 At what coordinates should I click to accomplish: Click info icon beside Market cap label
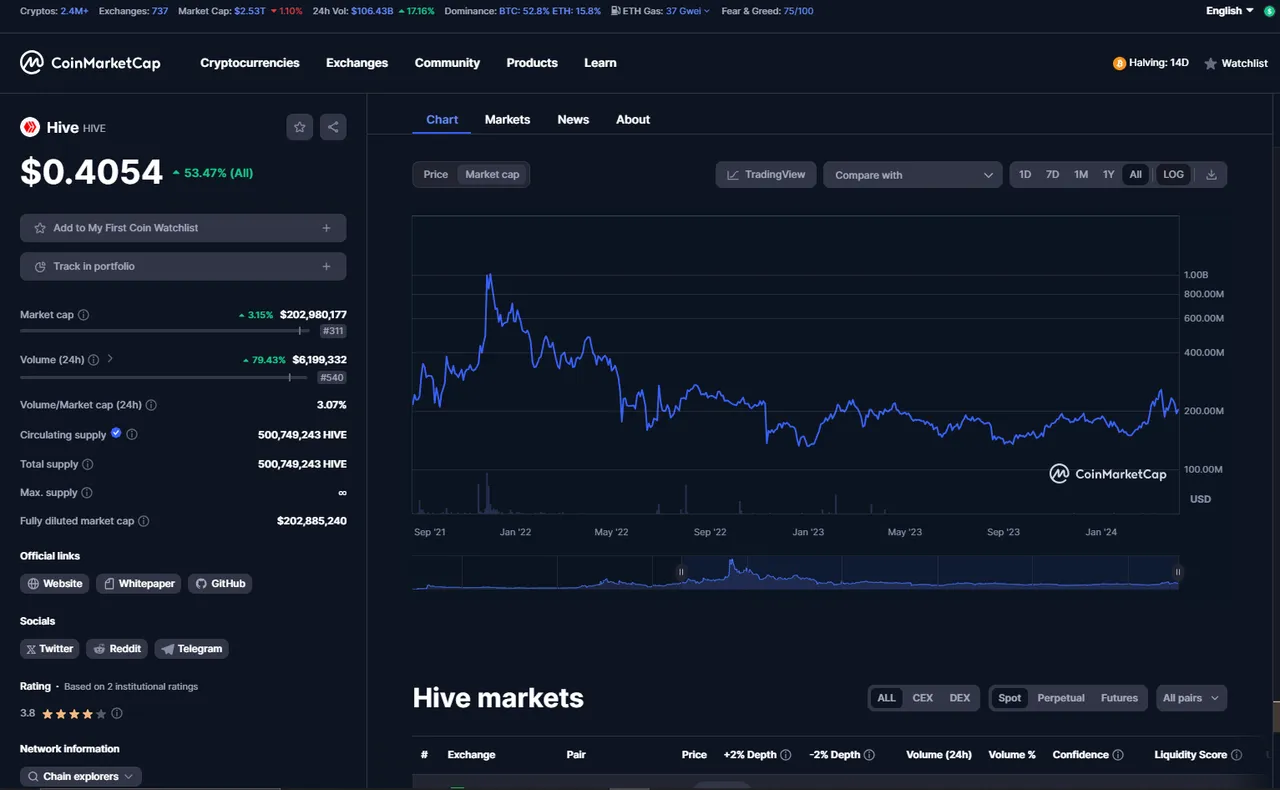click(x=83, y=315)
